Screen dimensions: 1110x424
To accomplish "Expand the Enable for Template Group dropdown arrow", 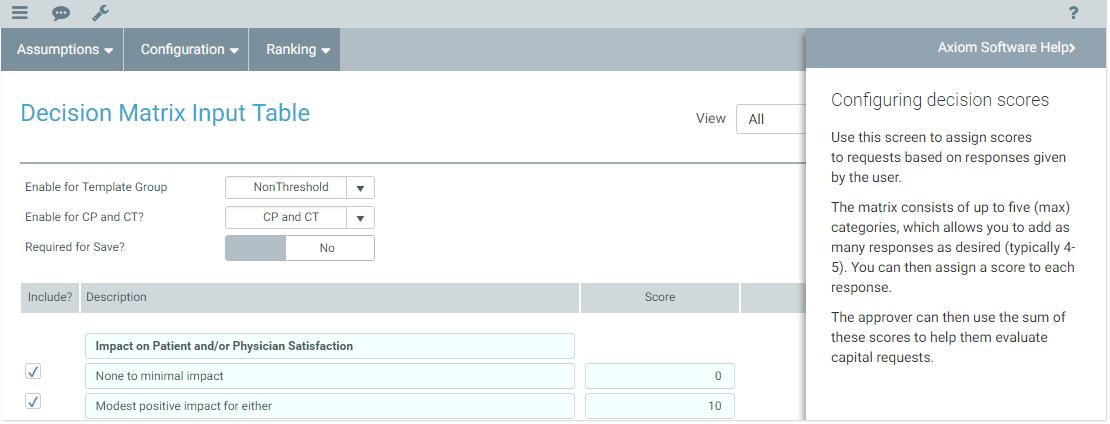I will 360,188.
